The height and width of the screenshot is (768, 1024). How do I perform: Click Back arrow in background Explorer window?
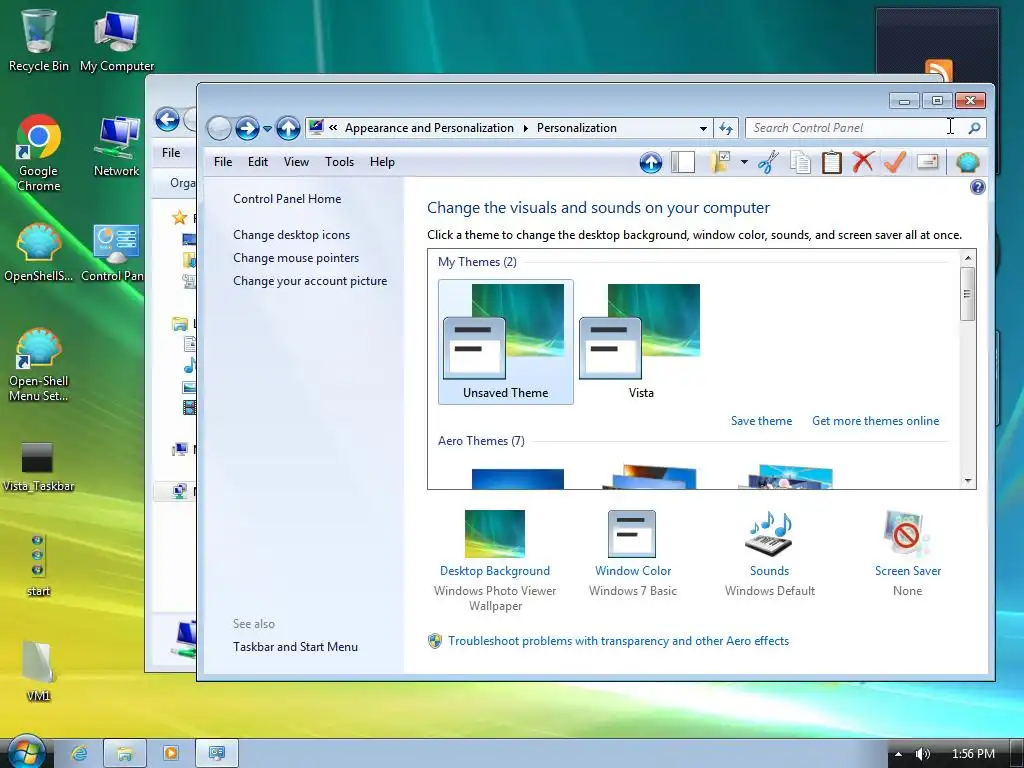(x=167, y=120)
